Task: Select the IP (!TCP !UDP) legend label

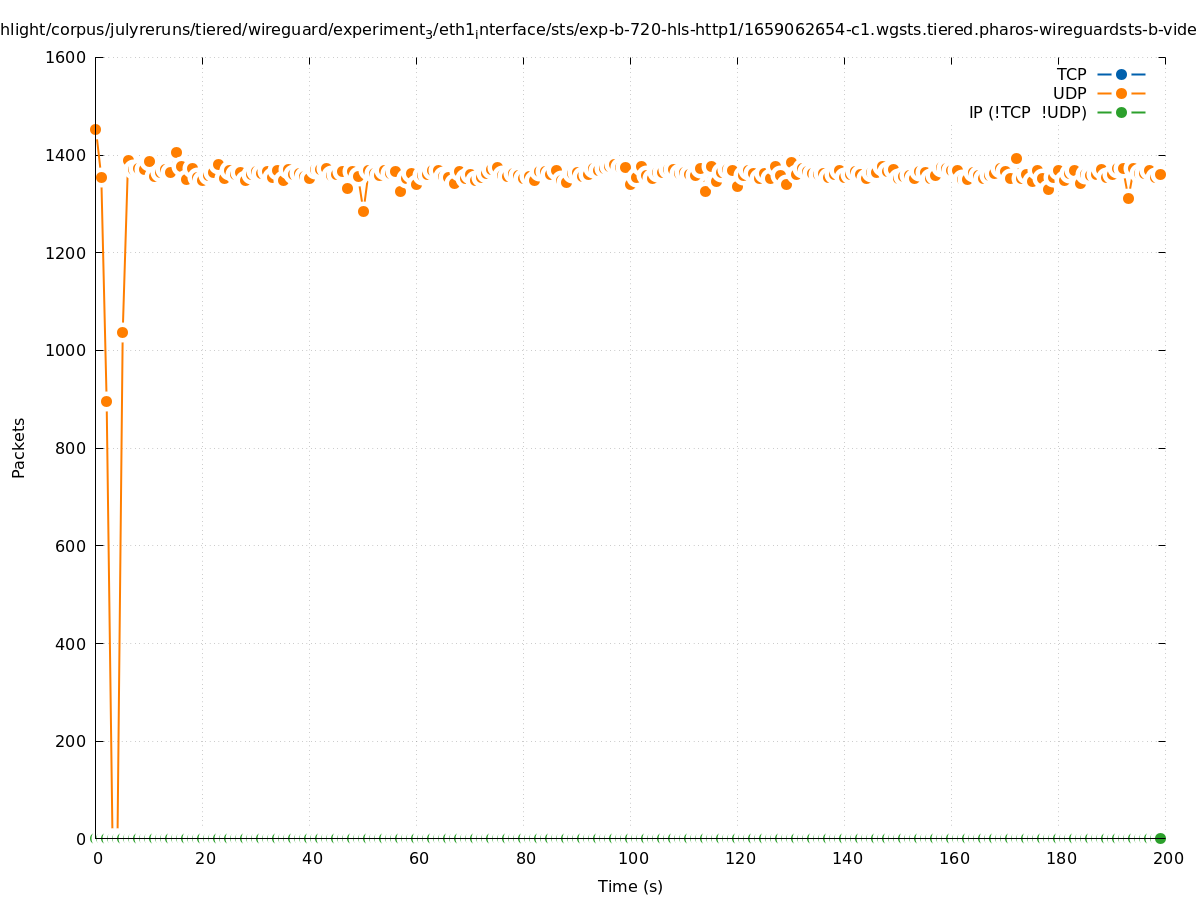Action: [1027, 112]
